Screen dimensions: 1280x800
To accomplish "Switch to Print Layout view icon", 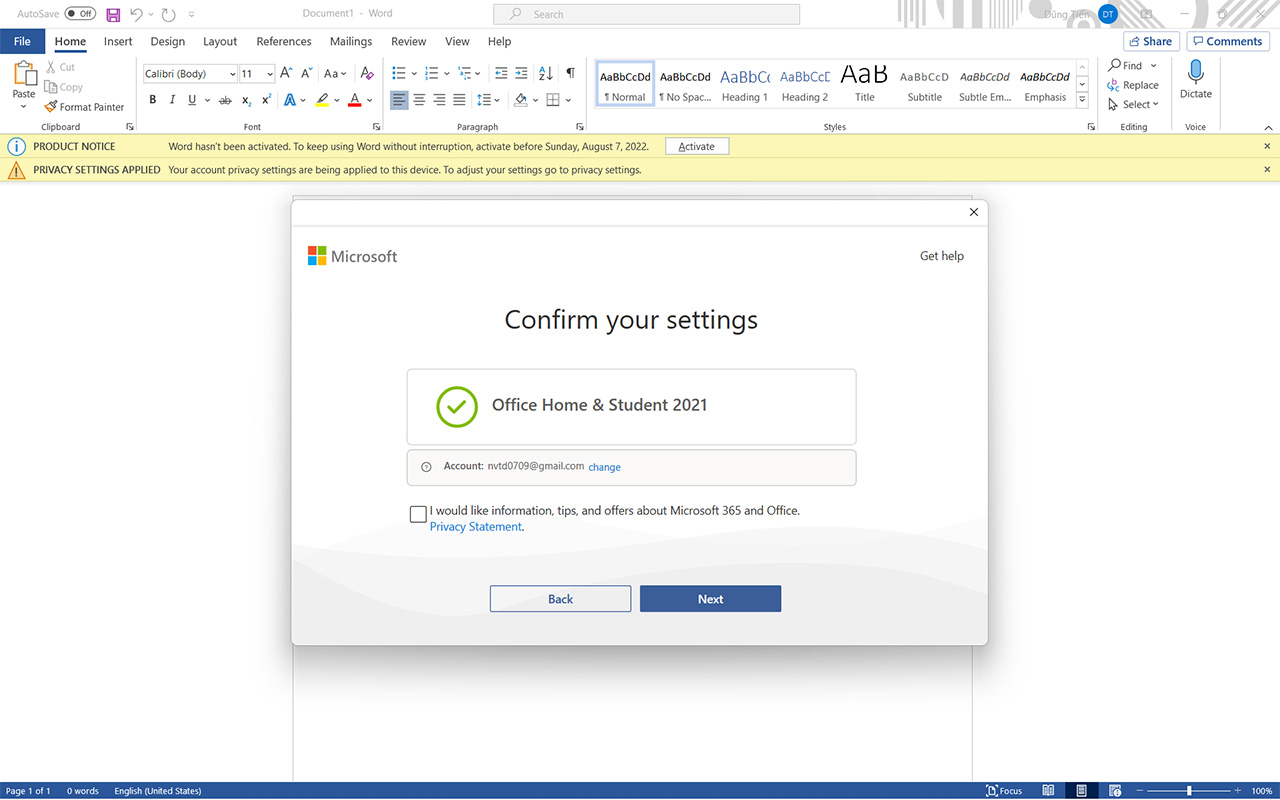I will tap(1081, 791).
